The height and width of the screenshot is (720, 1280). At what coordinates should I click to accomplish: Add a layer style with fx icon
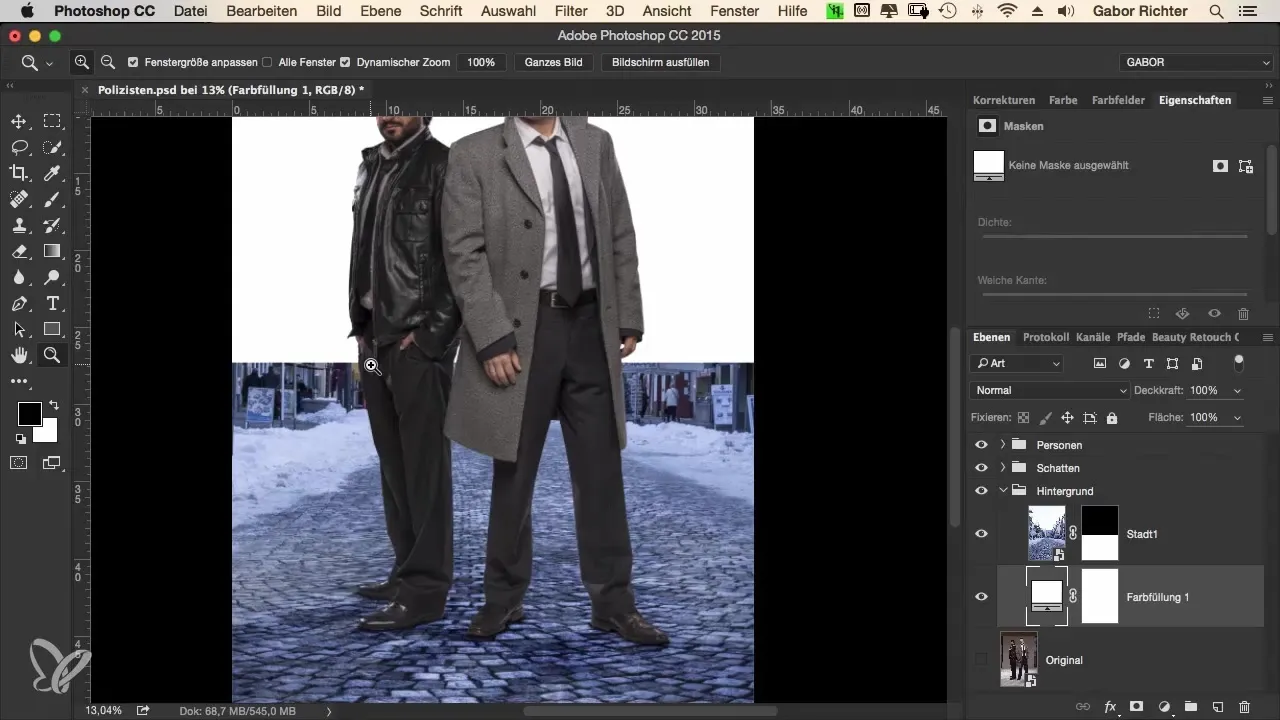(1109, 707)
